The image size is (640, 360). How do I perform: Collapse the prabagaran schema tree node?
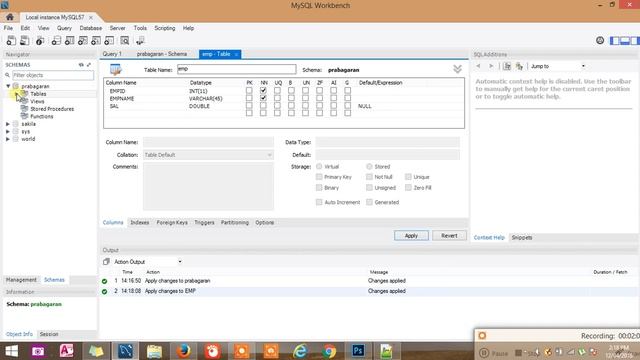(x=8, y=86)
